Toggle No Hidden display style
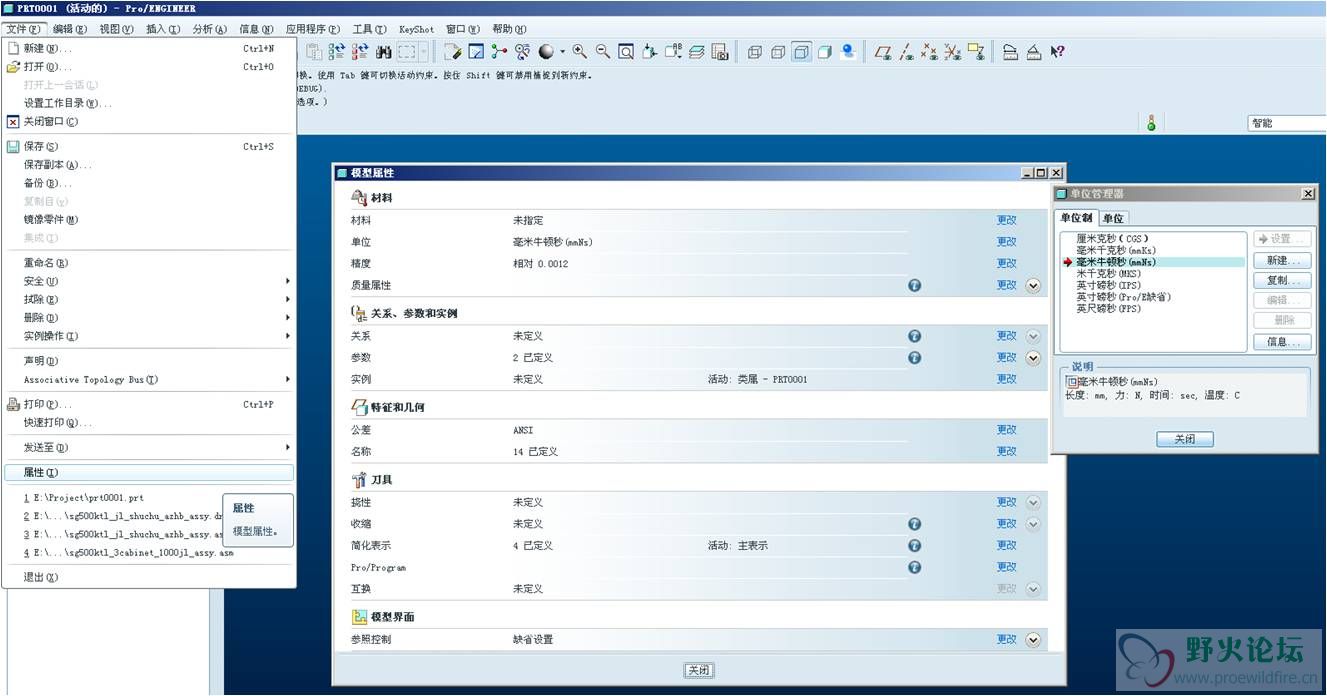 click(801, 51)
